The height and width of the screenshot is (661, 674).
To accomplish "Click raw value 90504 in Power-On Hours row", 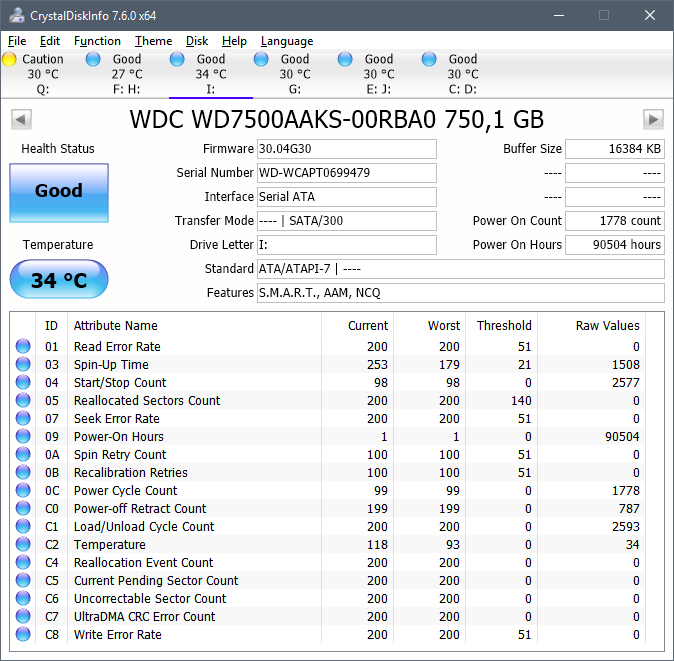I will 622,437.
